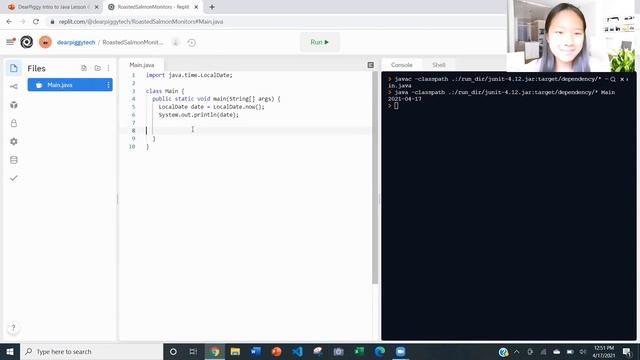The image size is (640, 360).
Task: Open the taskbar clock and date
Action: [604, 351]
